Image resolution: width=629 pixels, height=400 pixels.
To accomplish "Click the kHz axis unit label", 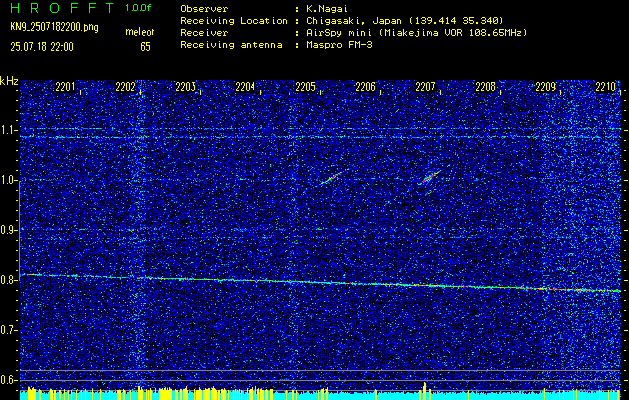I will pos(9,81).
